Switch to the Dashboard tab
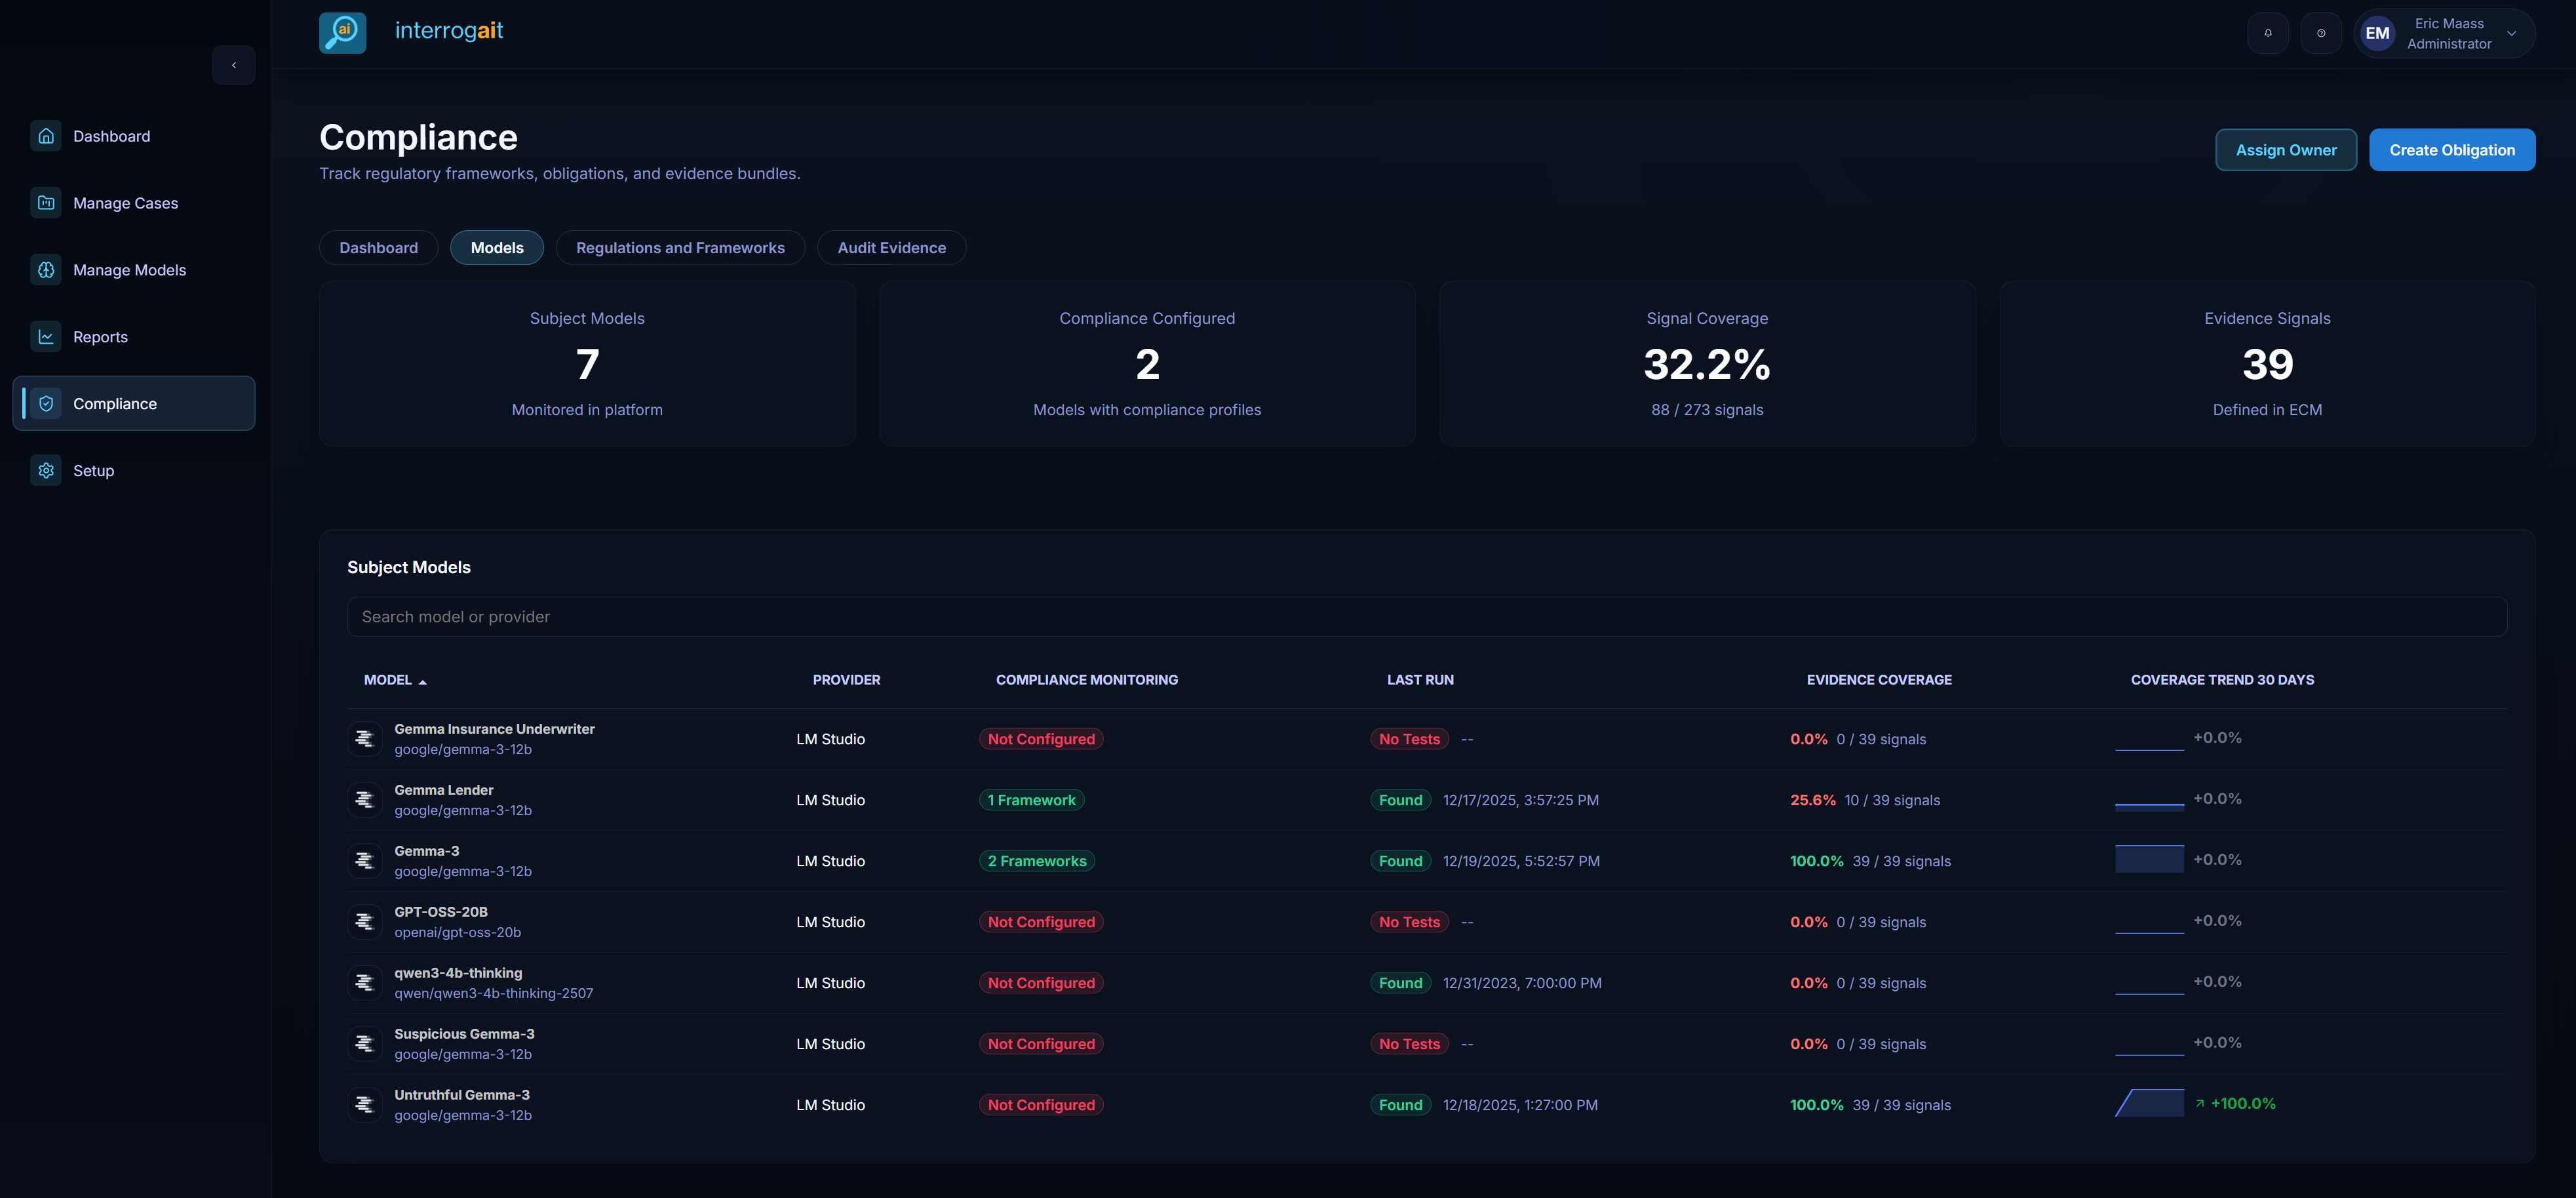This screenshot has height=1198, width=2576. pos(378,247)
